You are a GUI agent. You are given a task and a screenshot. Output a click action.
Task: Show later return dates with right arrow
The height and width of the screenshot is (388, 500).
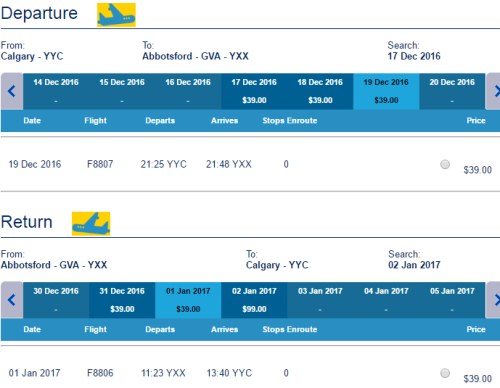click(493, 300)
